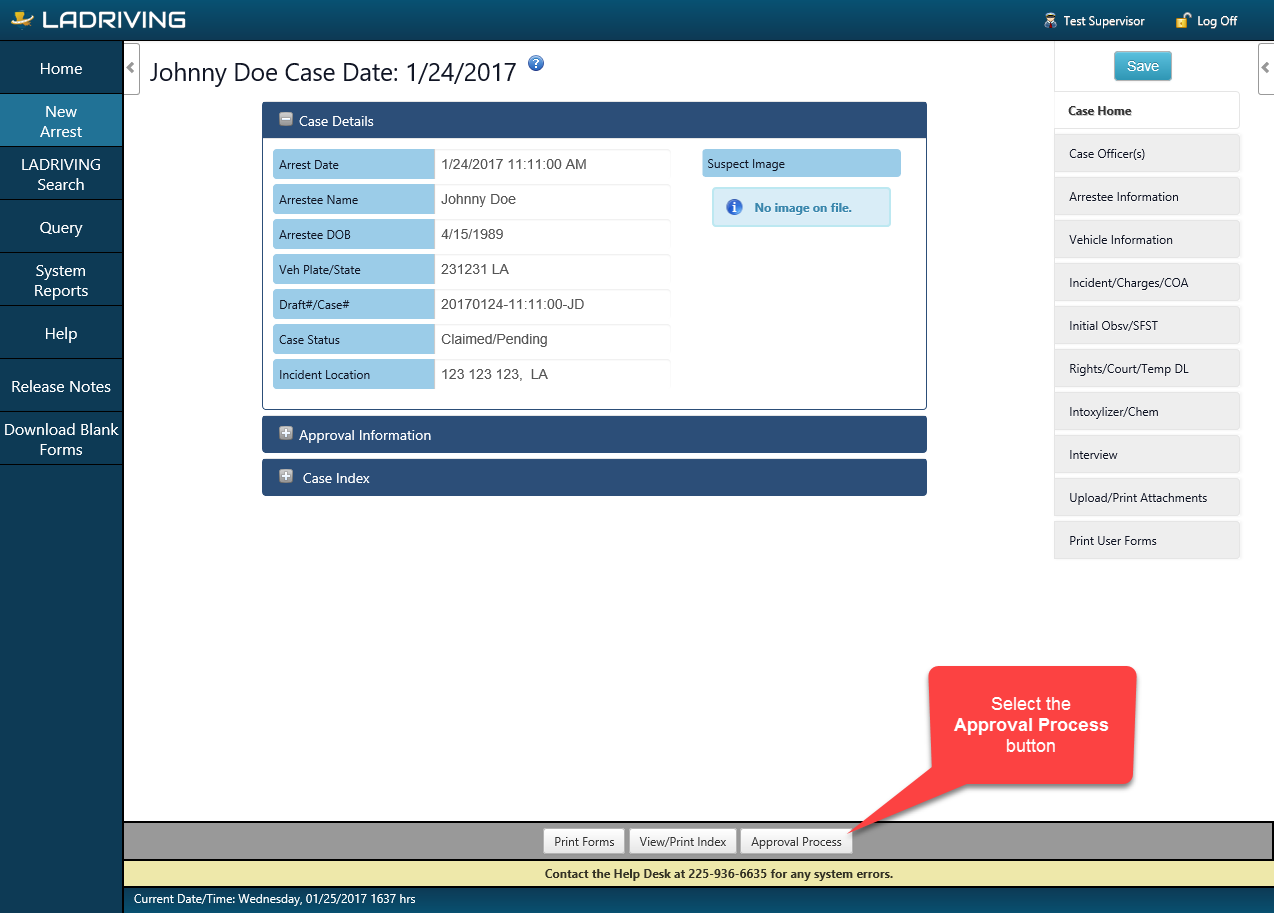Collapse the right panel arrow handle
Screen dimensions: 1274x913
(x=1265, y=68)
